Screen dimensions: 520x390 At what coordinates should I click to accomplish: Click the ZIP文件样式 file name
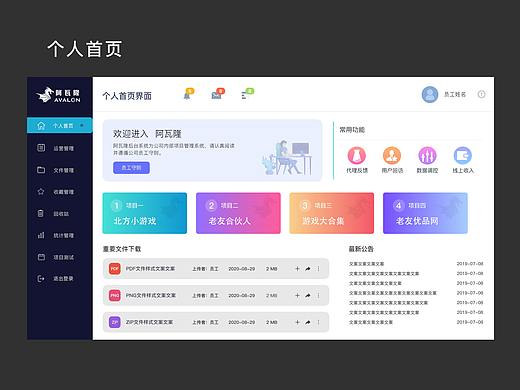pyautogui.click(x=149, y=322)
